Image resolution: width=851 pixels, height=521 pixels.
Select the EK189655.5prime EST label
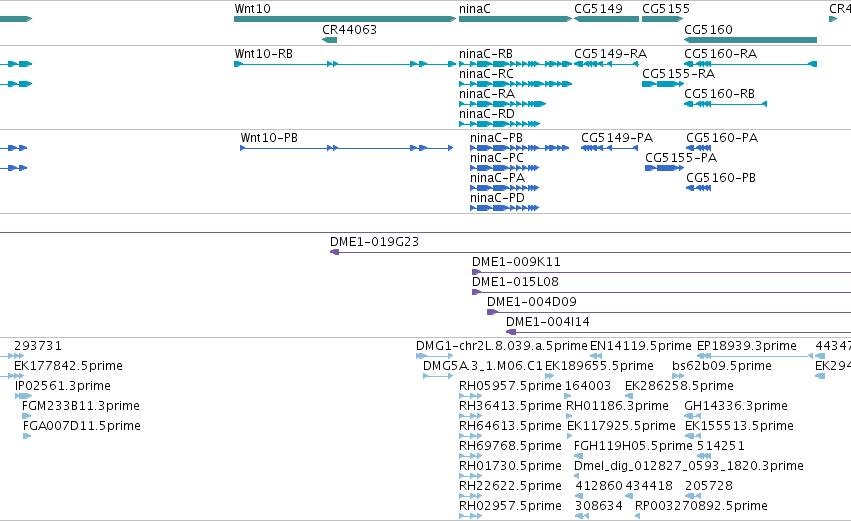point(600,366)
